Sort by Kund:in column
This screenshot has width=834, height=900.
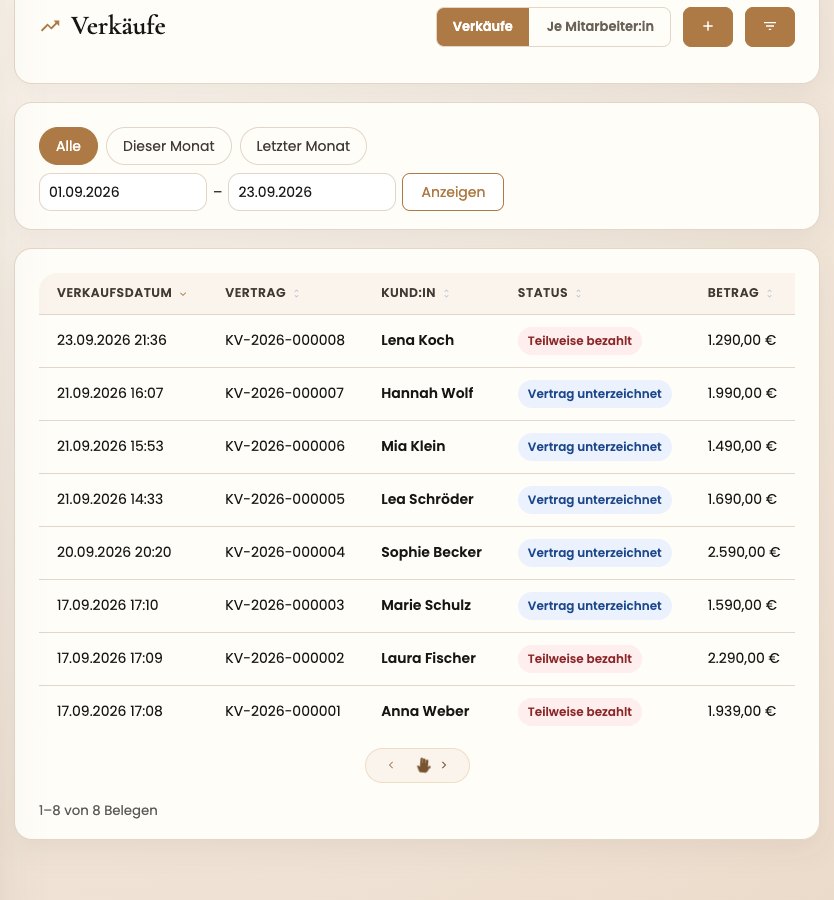point(415,293)
